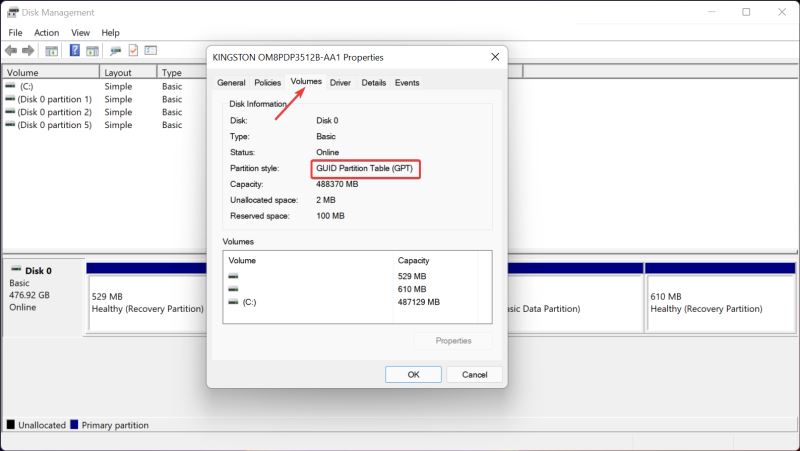The image size is (800, 451).
Task: Open Help via blue question mark icon
Action: point(75,51)
